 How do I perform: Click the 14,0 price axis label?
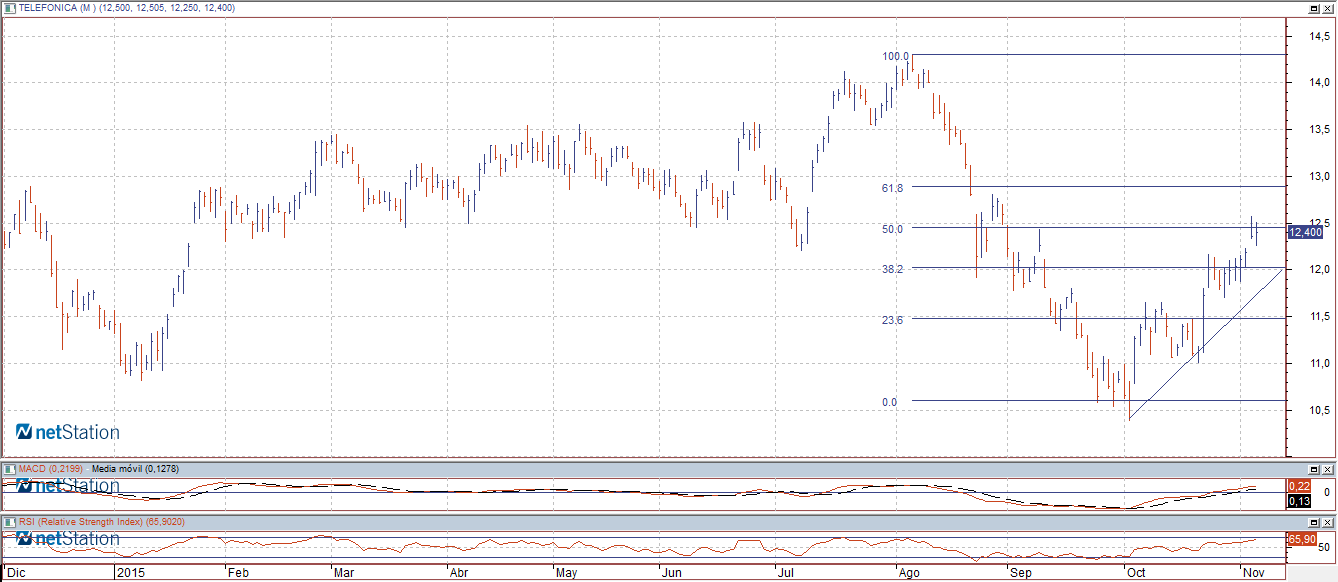point(1320,83)
